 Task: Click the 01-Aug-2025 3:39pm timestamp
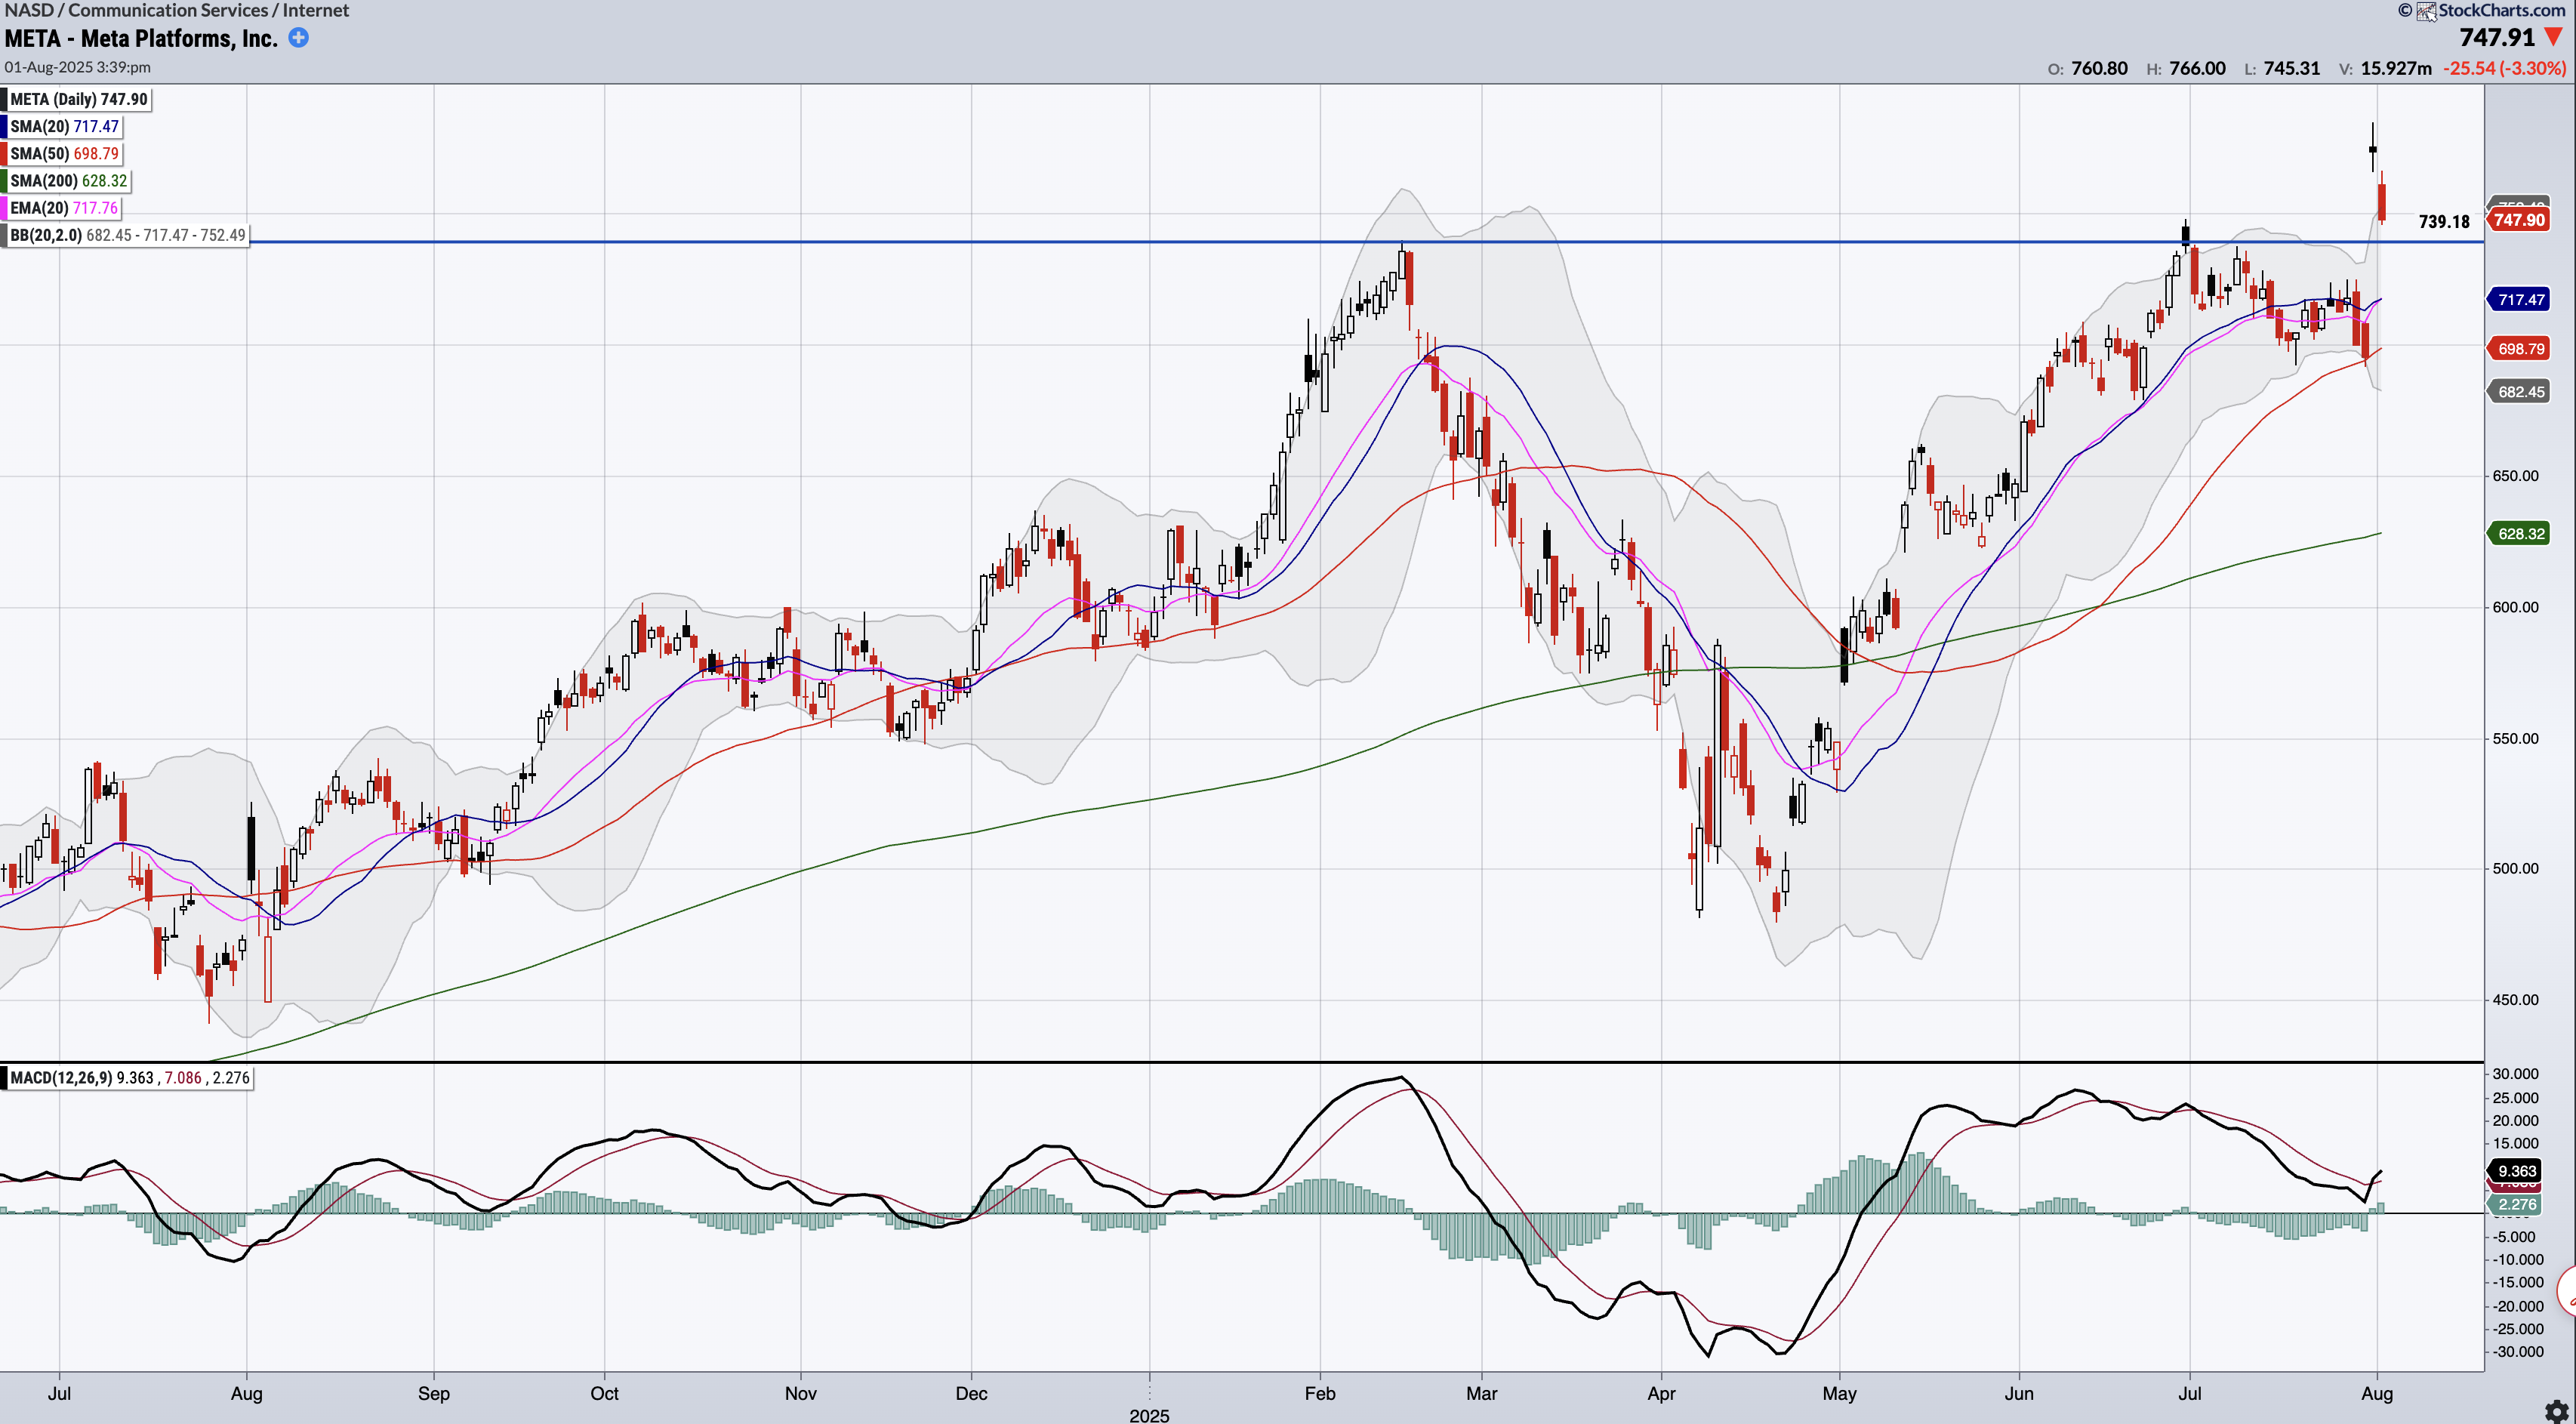78,67
